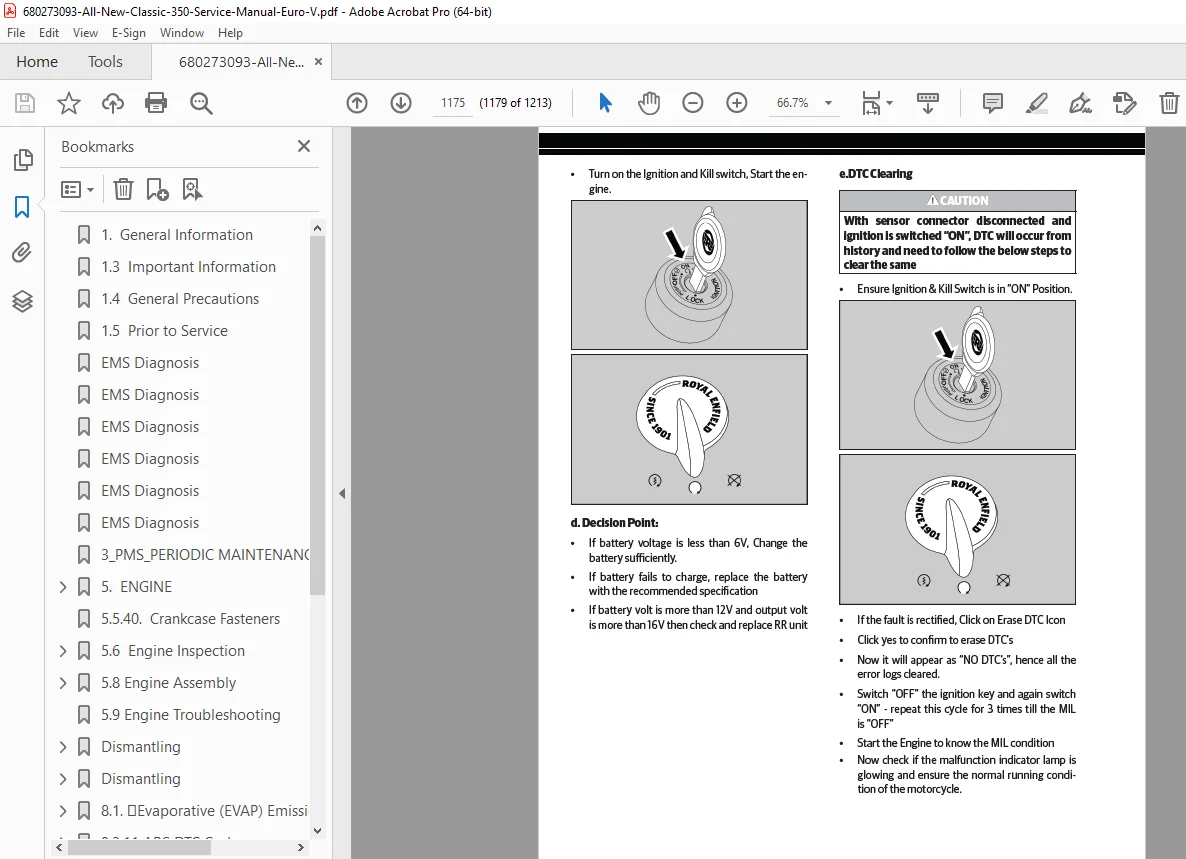
Task: Open the zoom level 66.7% dropdown
Action: [828, 103]
